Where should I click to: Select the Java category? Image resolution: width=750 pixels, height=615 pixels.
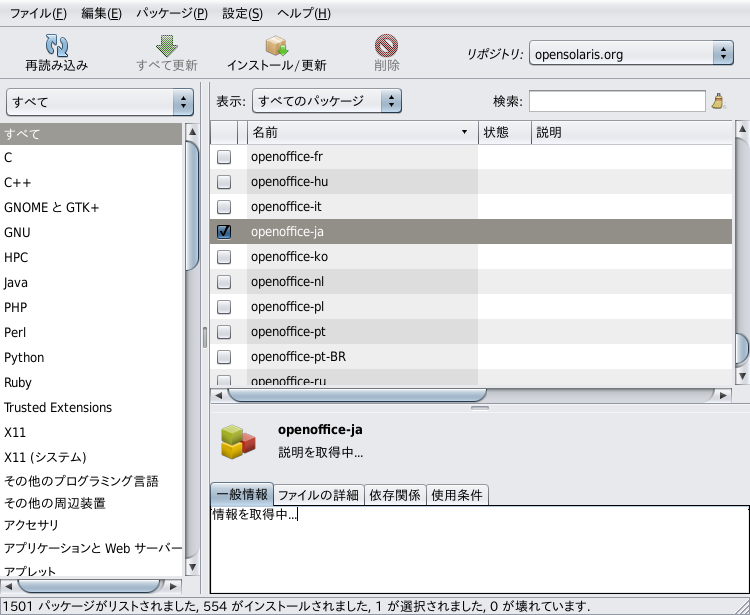coord(91,282)
